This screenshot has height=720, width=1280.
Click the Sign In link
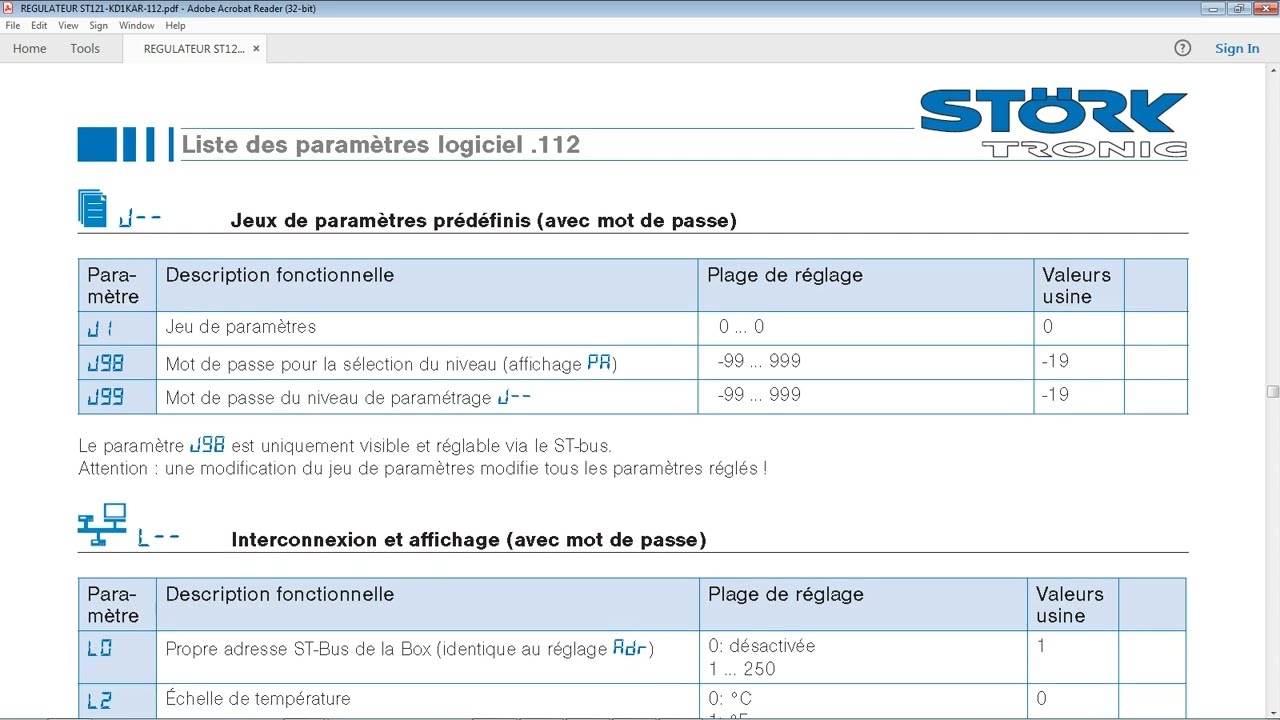[1237, 48]
